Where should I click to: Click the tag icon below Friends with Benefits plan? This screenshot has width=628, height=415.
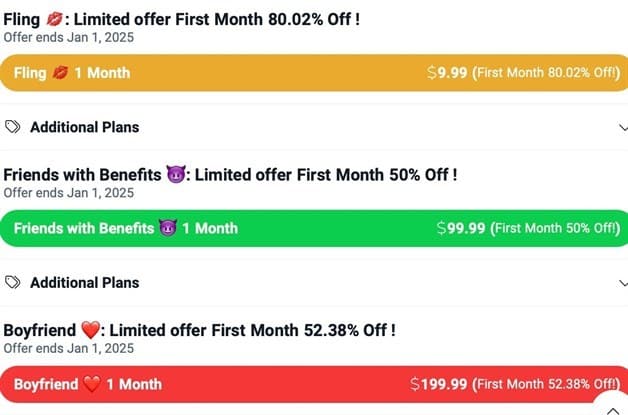[x=13, y=282]
